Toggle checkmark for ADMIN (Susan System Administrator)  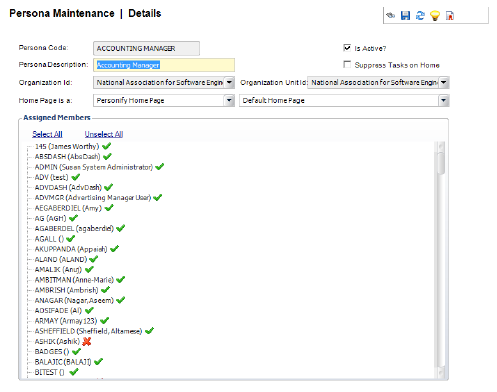pos(160,167)
